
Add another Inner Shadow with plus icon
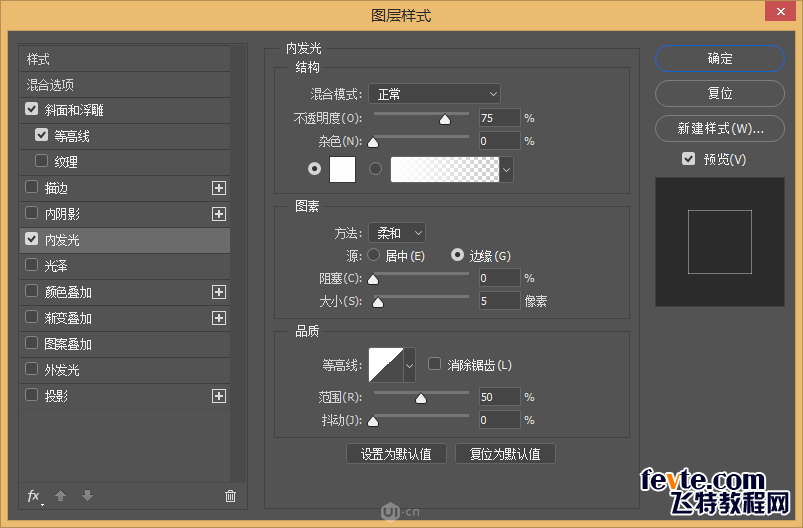[219, 214]
